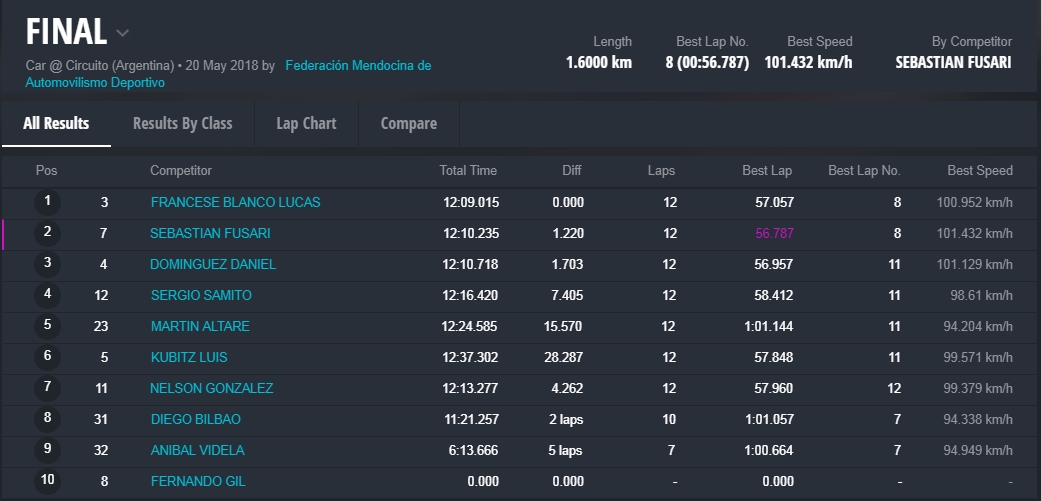The height and width of the screenshot is (501, 1041).
Task: Open the Lap Chart tab
Action: (306, 124)
